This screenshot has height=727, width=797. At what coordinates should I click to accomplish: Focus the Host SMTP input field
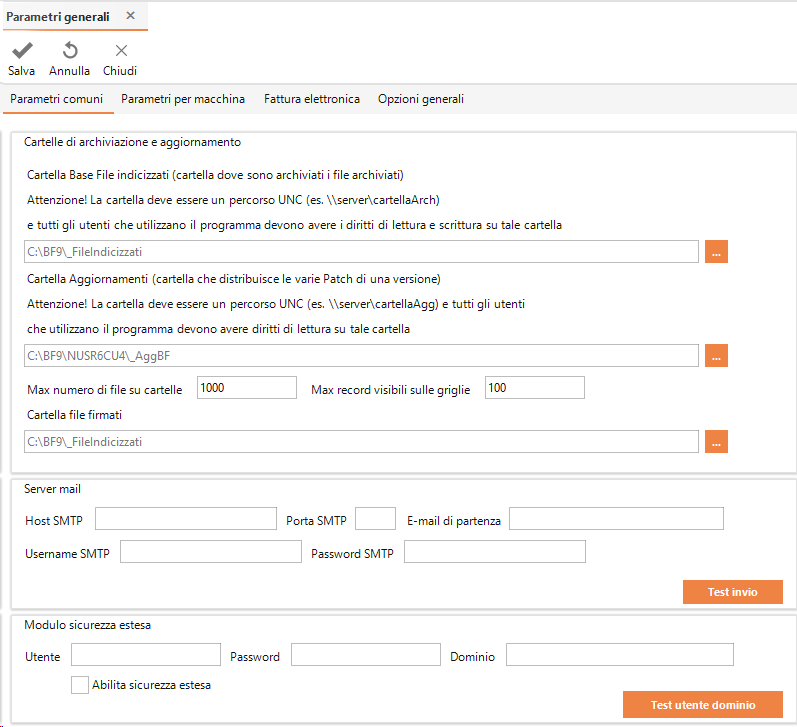pyautogui.click(x=186, y=519)
